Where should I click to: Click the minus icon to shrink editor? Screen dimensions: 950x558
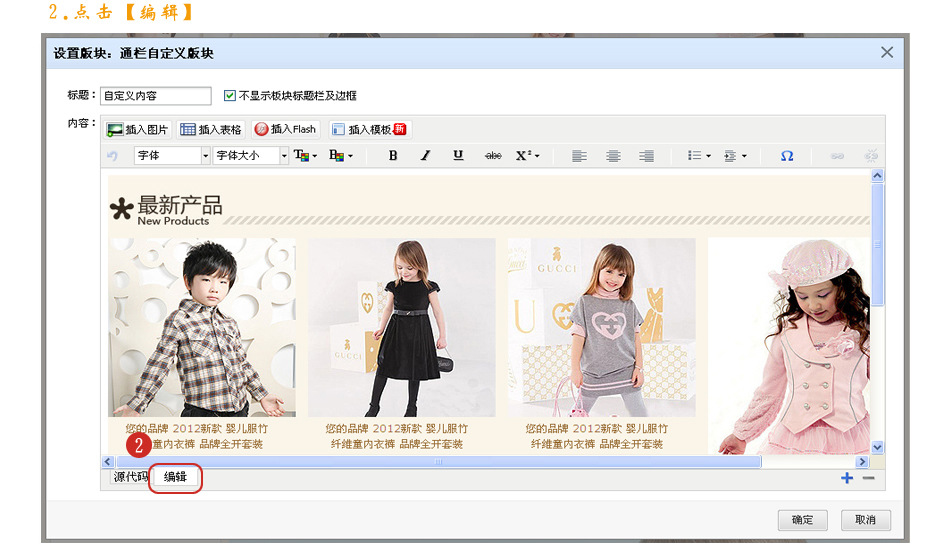[x=869, y=478]
